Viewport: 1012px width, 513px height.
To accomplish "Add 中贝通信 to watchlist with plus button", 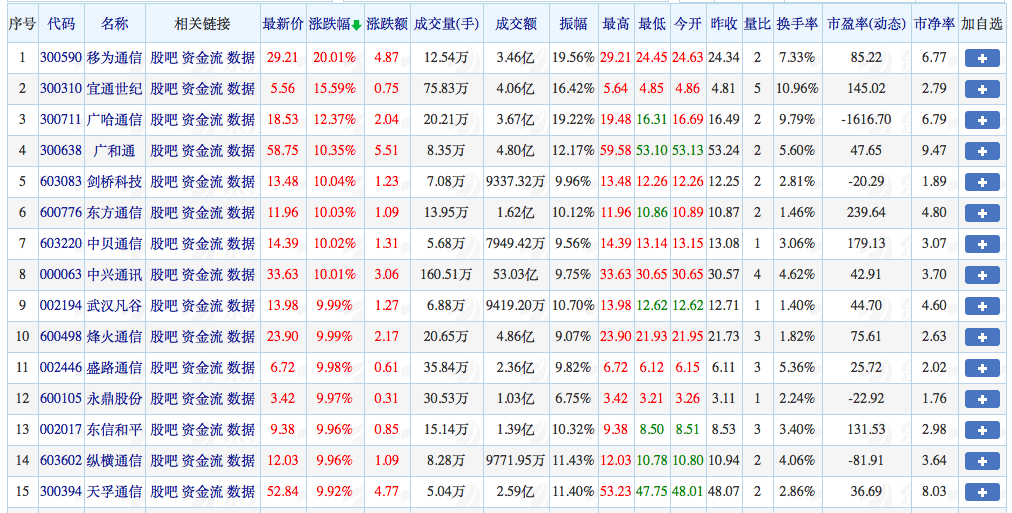I will click(982, 244).
